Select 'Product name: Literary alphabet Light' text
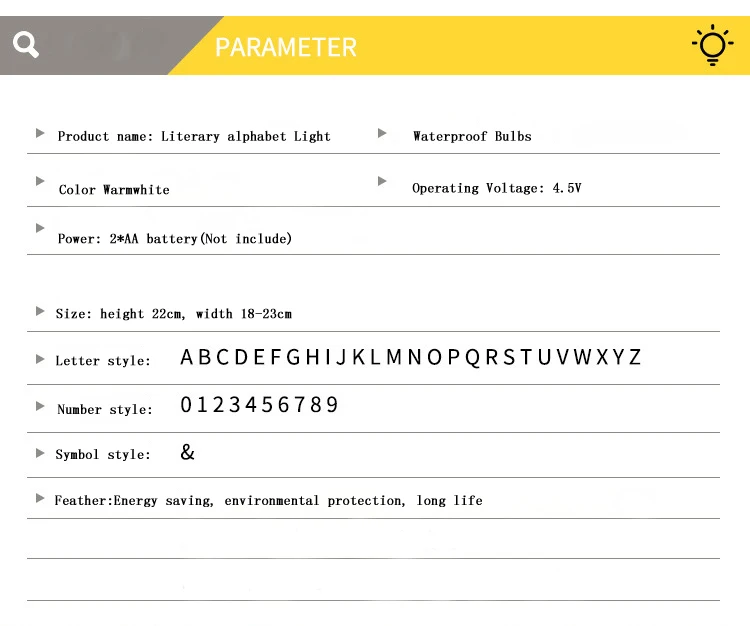 [194, 137]
